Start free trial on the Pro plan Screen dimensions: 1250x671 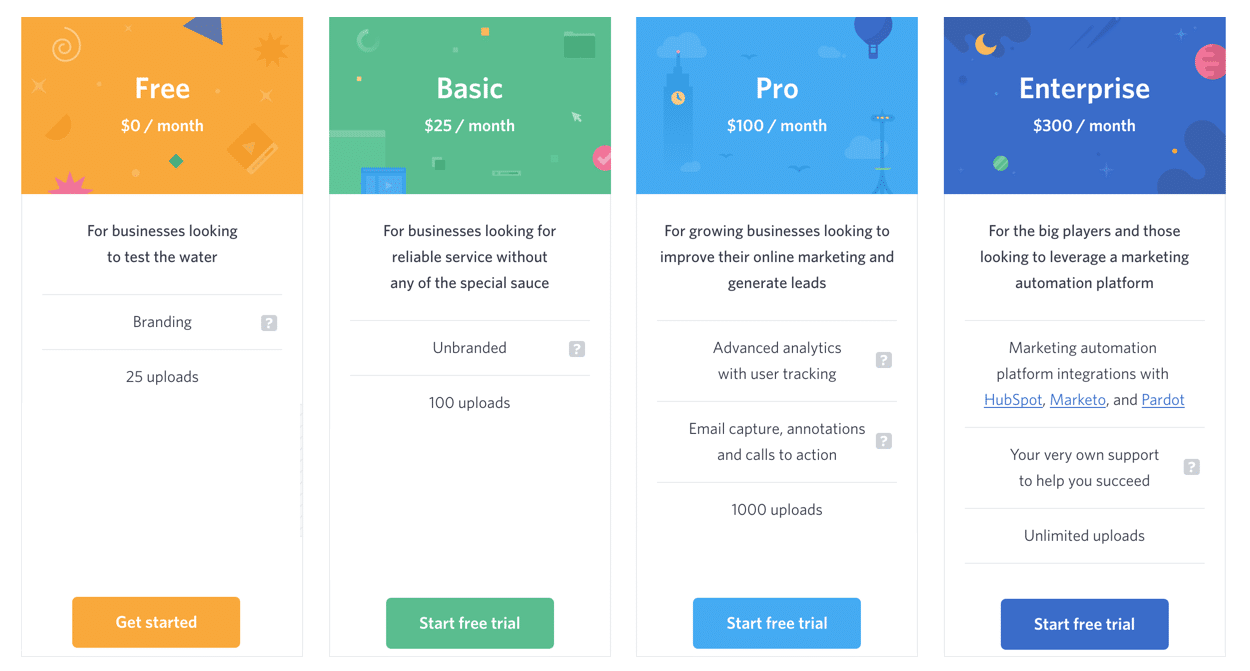click(x=776, y=623)
